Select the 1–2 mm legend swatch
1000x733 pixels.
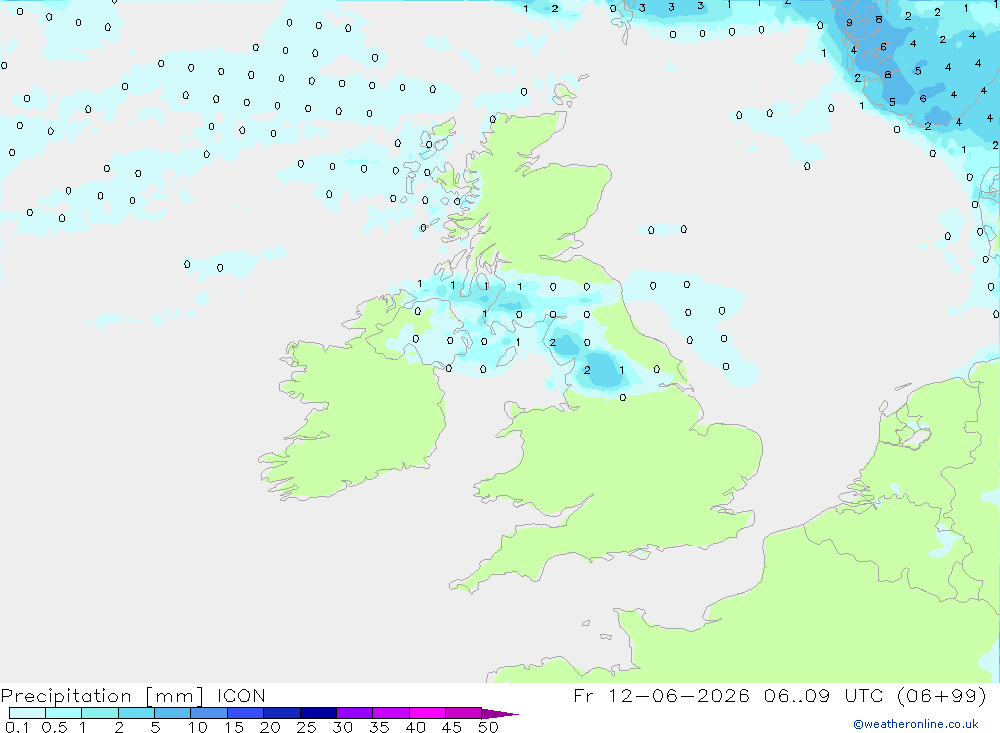100,713
